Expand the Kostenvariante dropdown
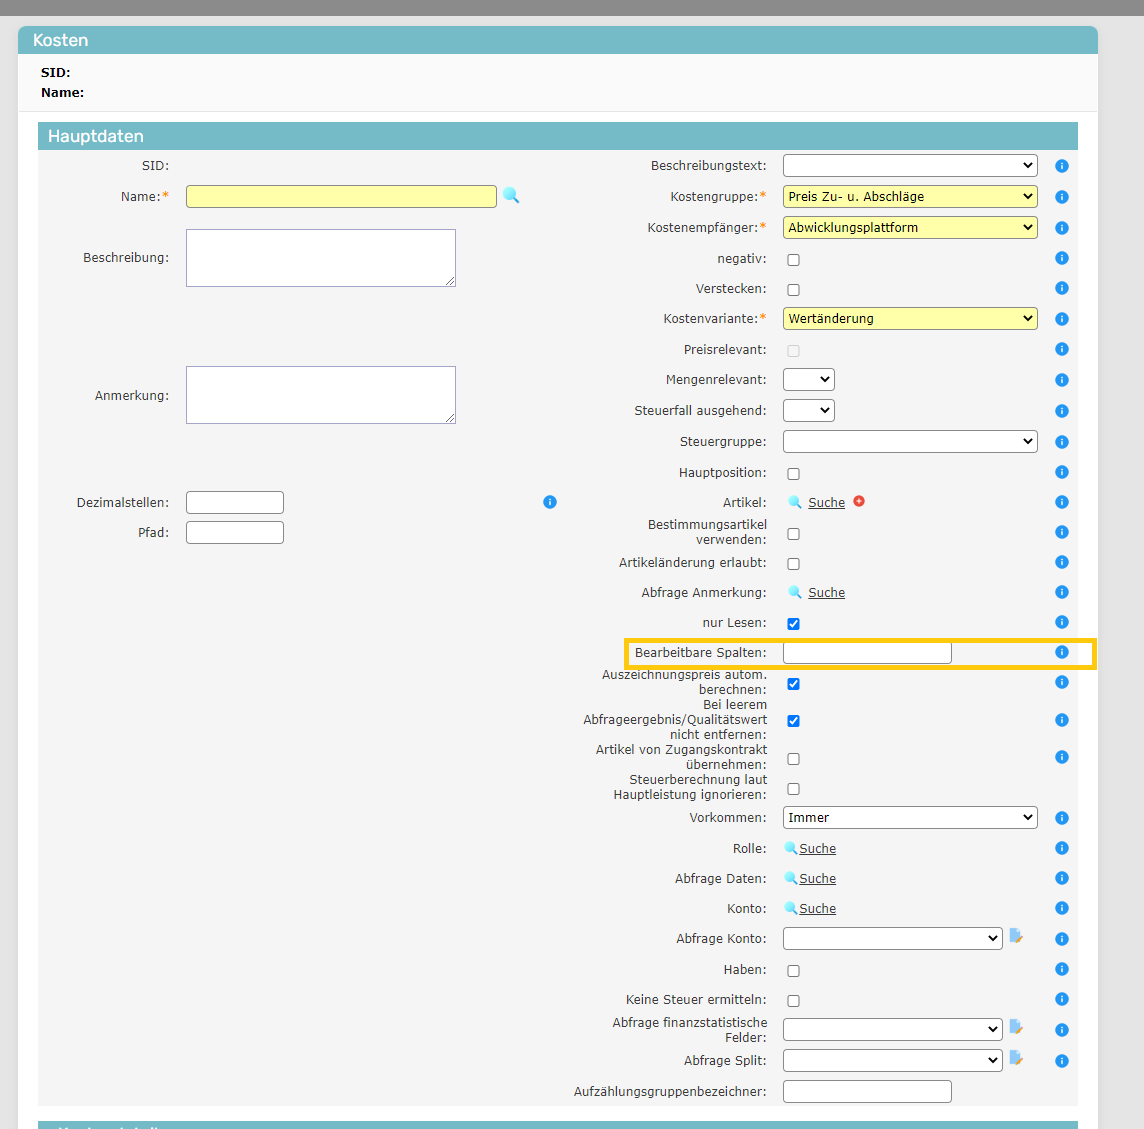Viewport: 1144px width, 1129px height. pyautogui.click(x=910, y=319)
